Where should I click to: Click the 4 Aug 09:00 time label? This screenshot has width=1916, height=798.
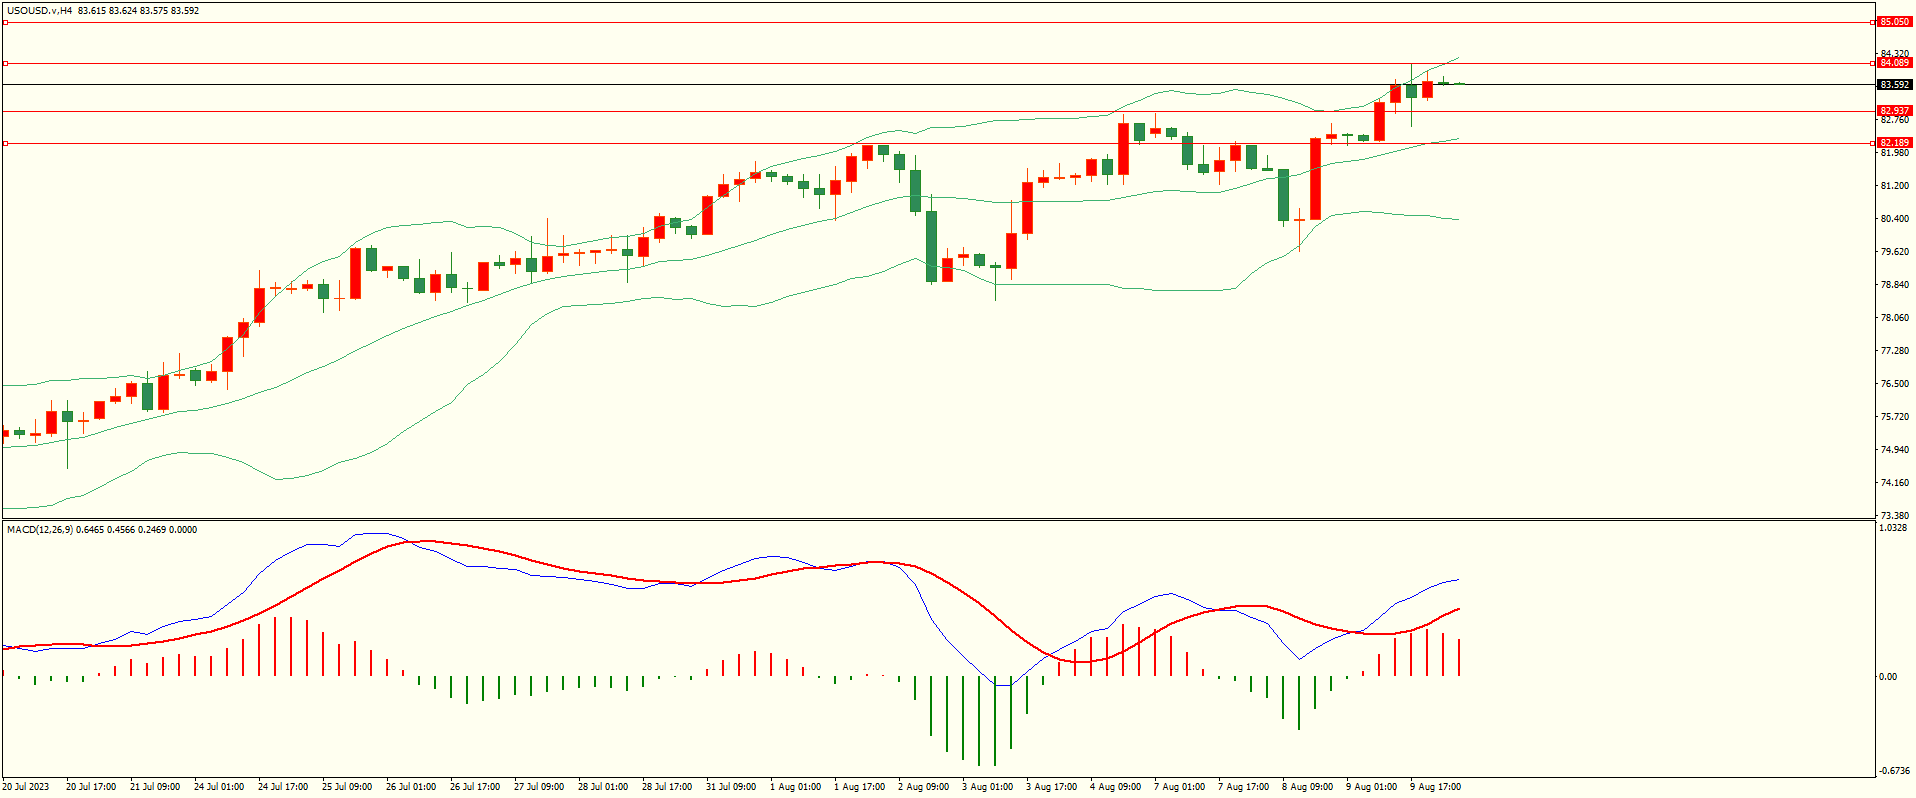[1116, 787]
